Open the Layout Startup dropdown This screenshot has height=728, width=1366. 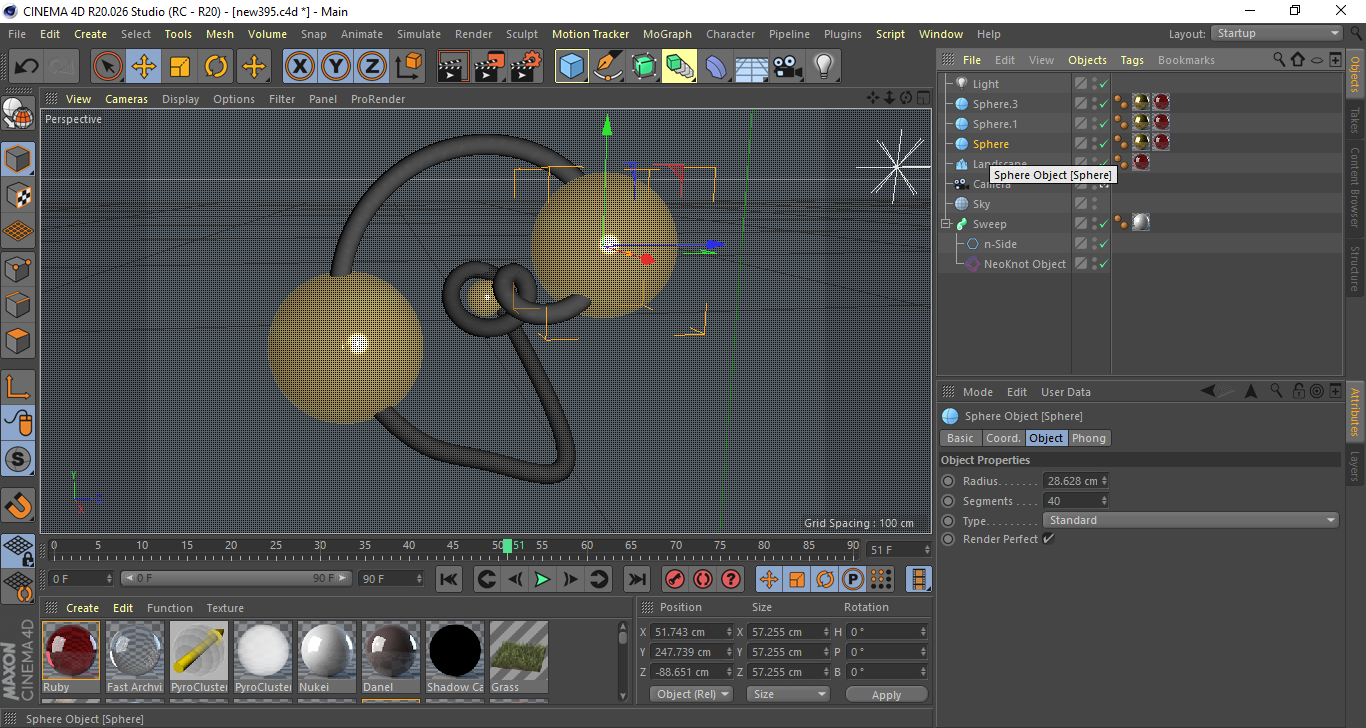(x=1277, y=33)
